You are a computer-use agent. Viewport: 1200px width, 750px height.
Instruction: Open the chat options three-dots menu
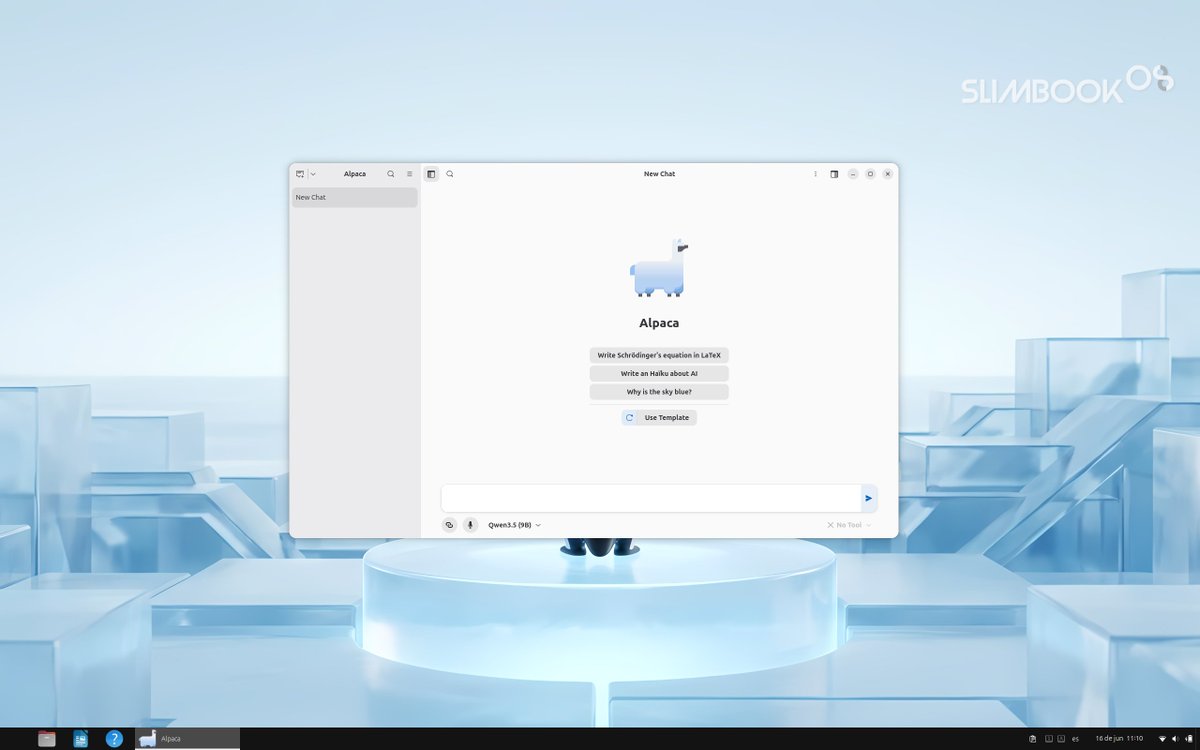point(815,174)
